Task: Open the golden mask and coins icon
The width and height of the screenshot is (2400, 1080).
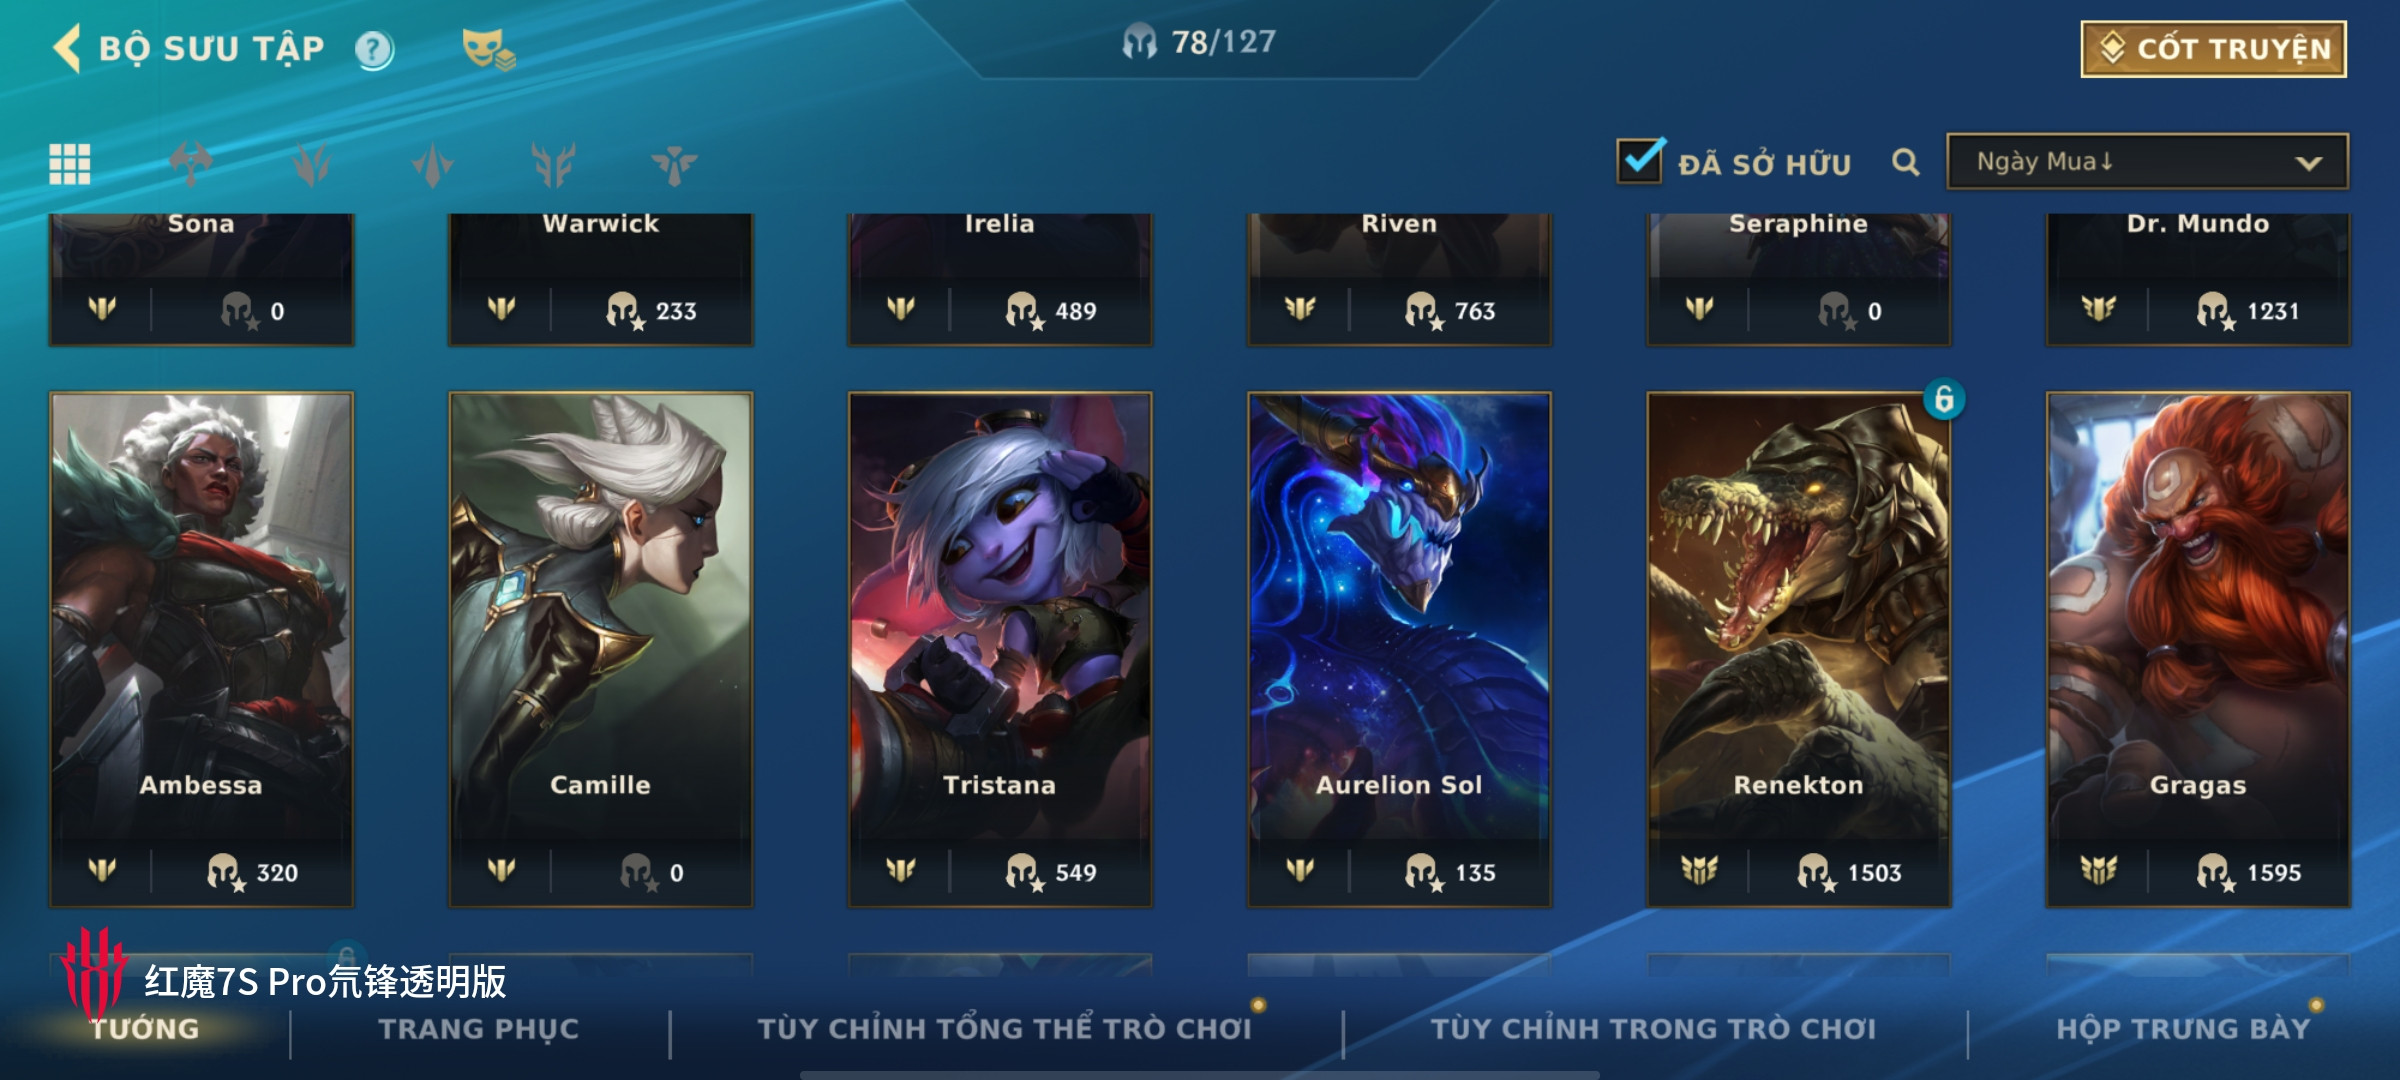Action: click(x=488, y=49)
